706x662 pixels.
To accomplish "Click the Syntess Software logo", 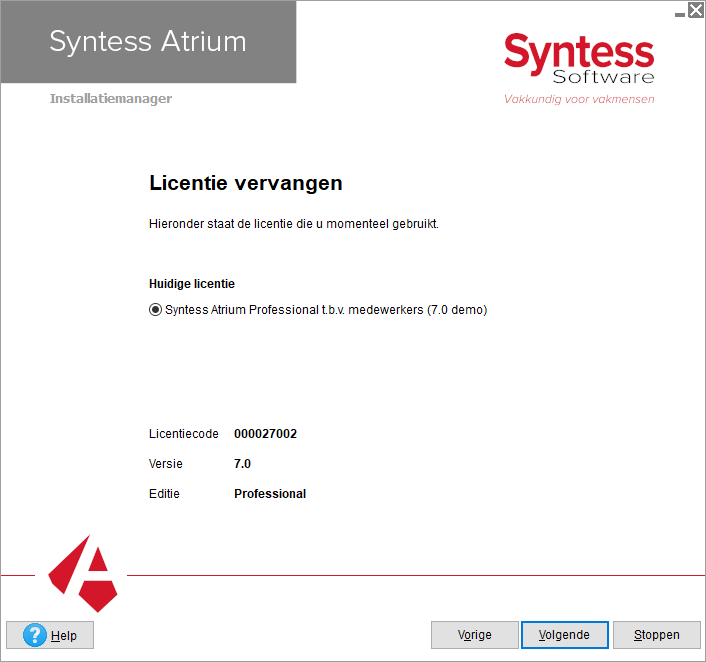I will click(579, 59).
